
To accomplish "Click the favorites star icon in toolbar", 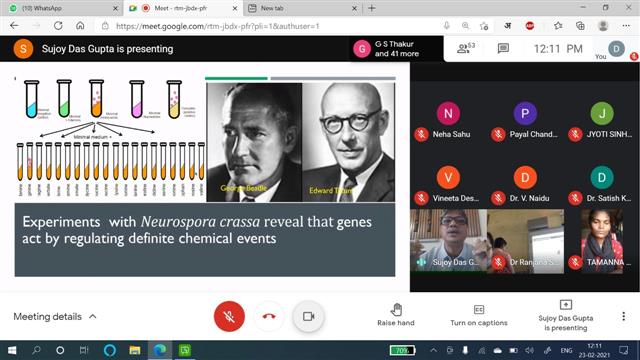I will (558, 26).
